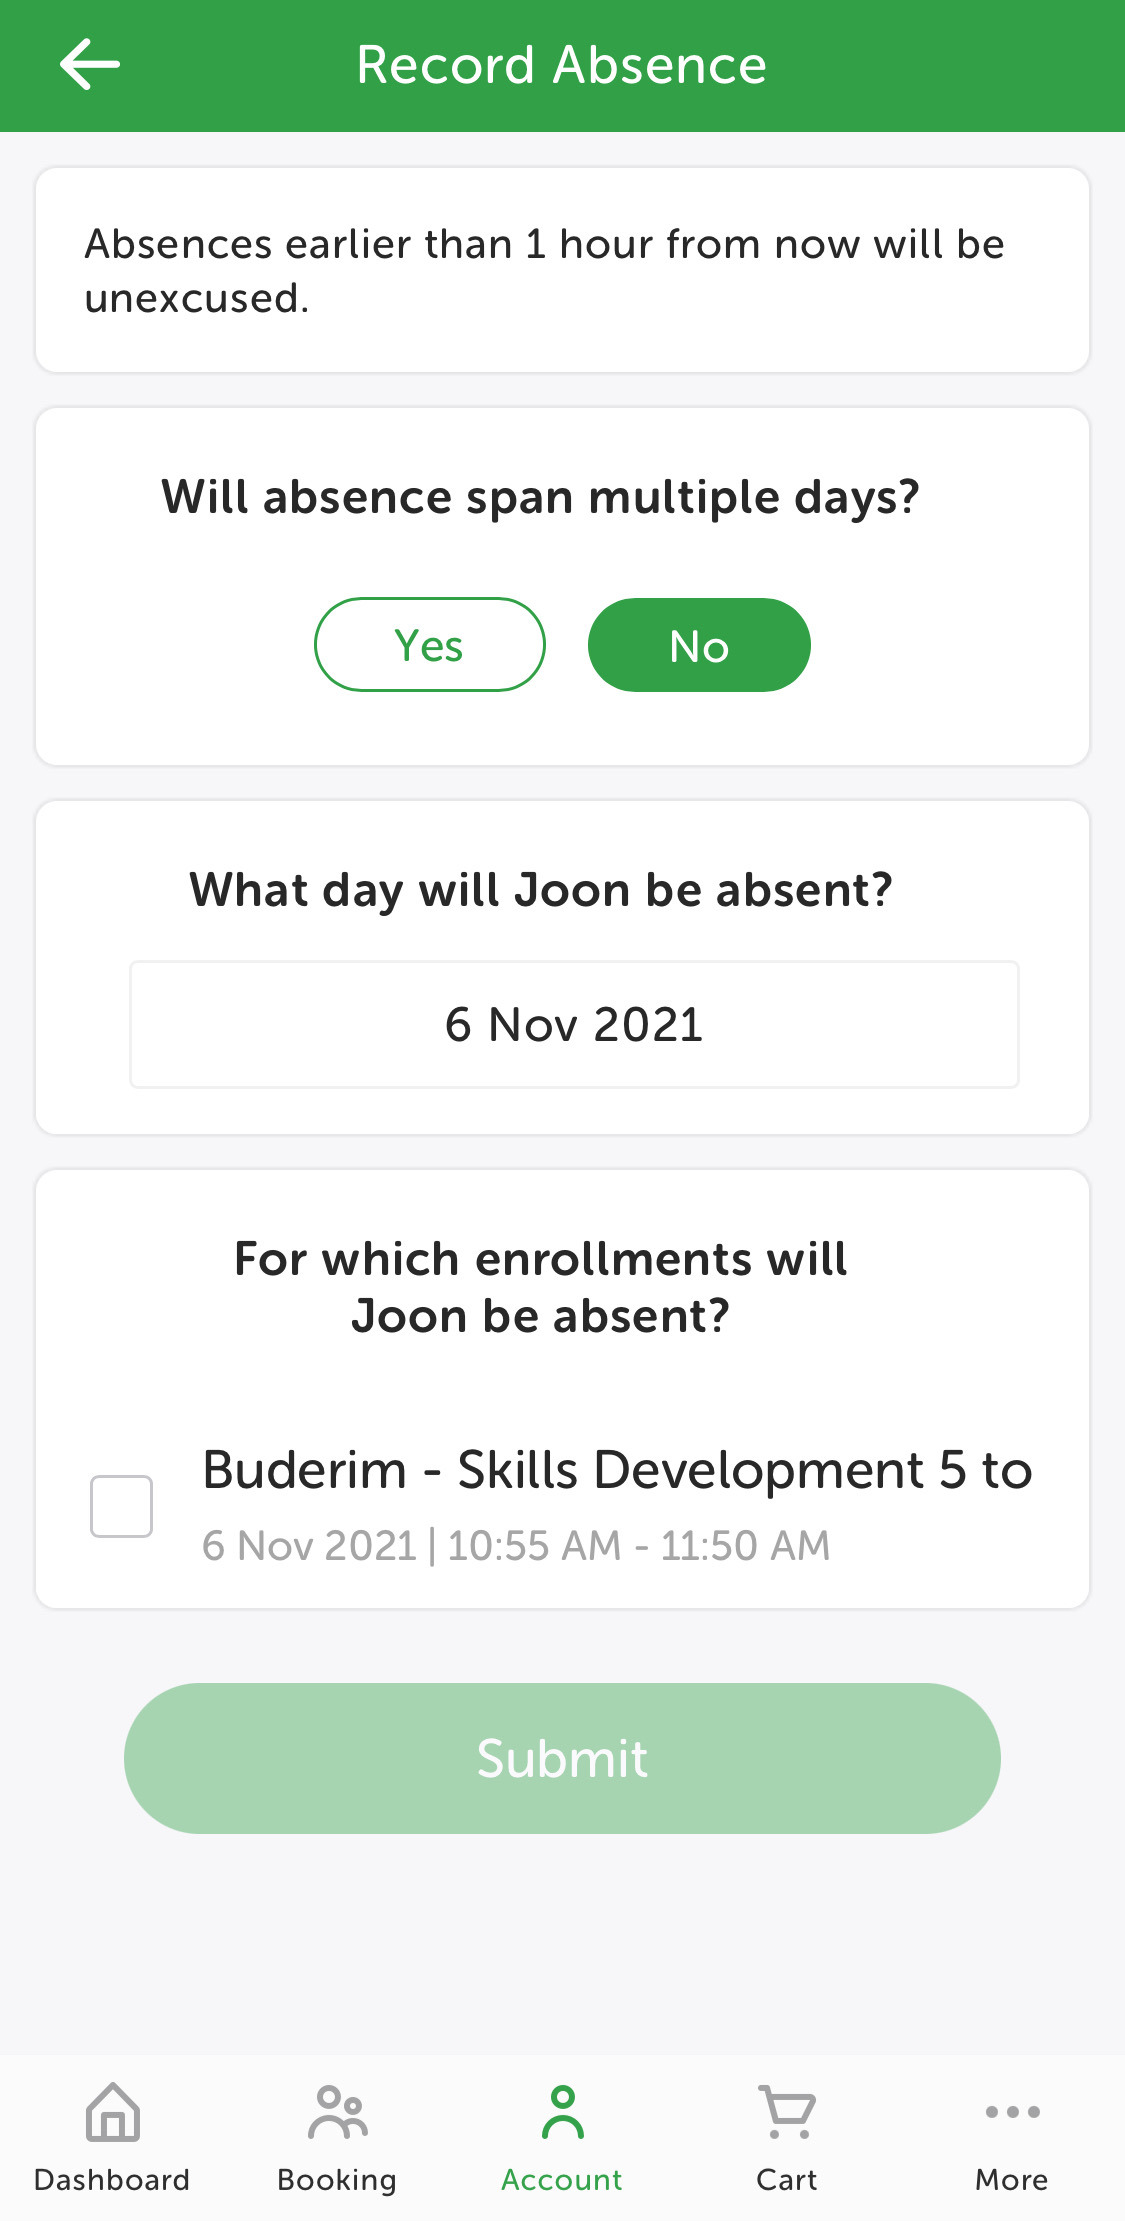Tap the back arrow in header

[90, 65]
